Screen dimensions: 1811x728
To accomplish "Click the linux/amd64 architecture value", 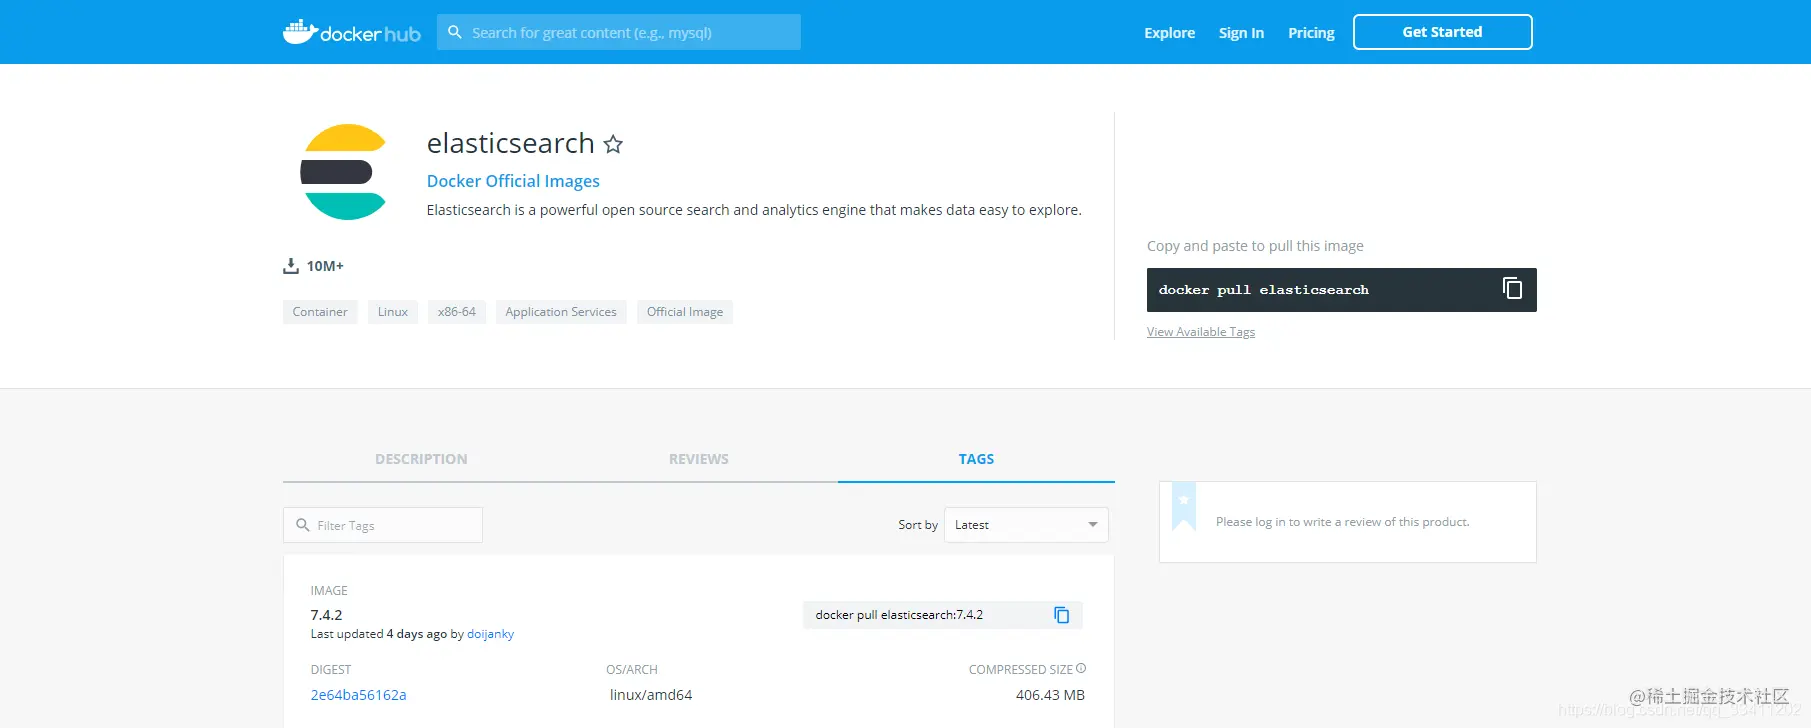I will (651, 695).
